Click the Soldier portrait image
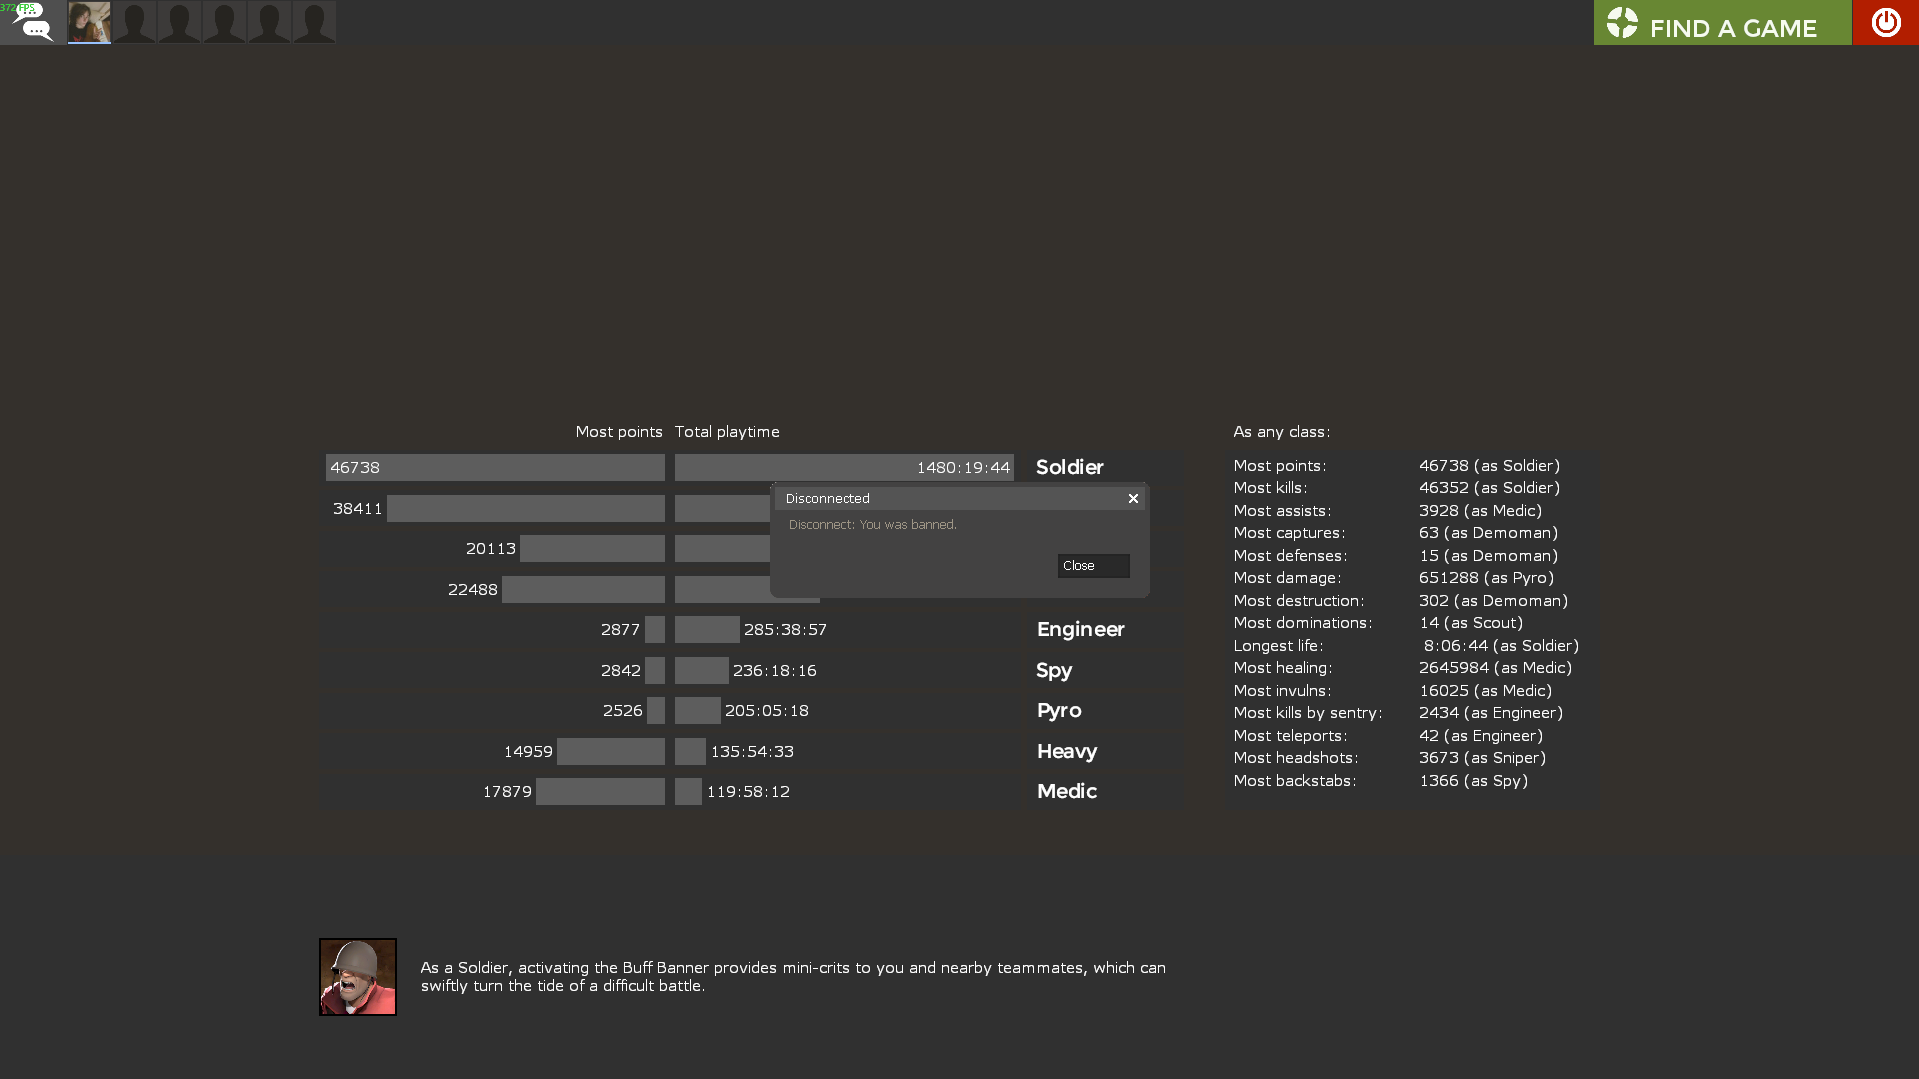The height and width of the screenshot is (1079, 1919). click(358, 977)
